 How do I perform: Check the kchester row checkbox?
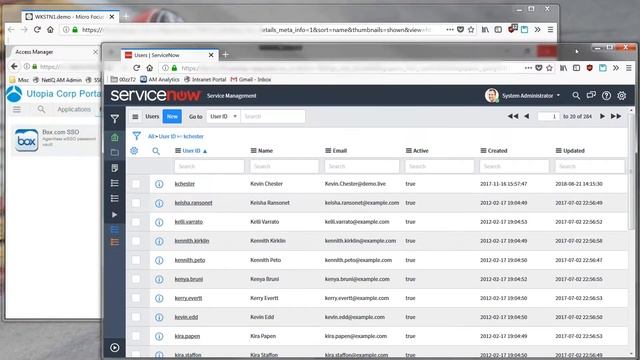(136, 184)
